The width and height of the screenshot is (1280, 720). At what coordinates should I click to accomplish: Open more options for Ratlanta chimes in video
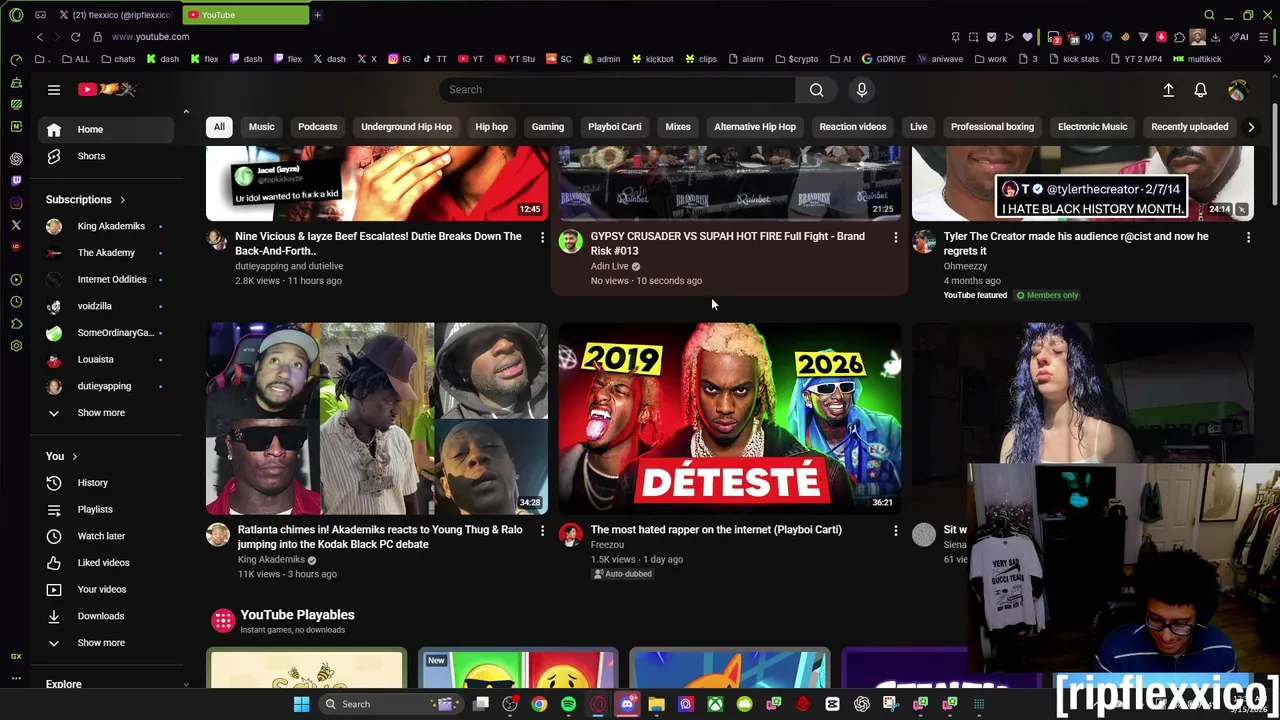(542, 531)
